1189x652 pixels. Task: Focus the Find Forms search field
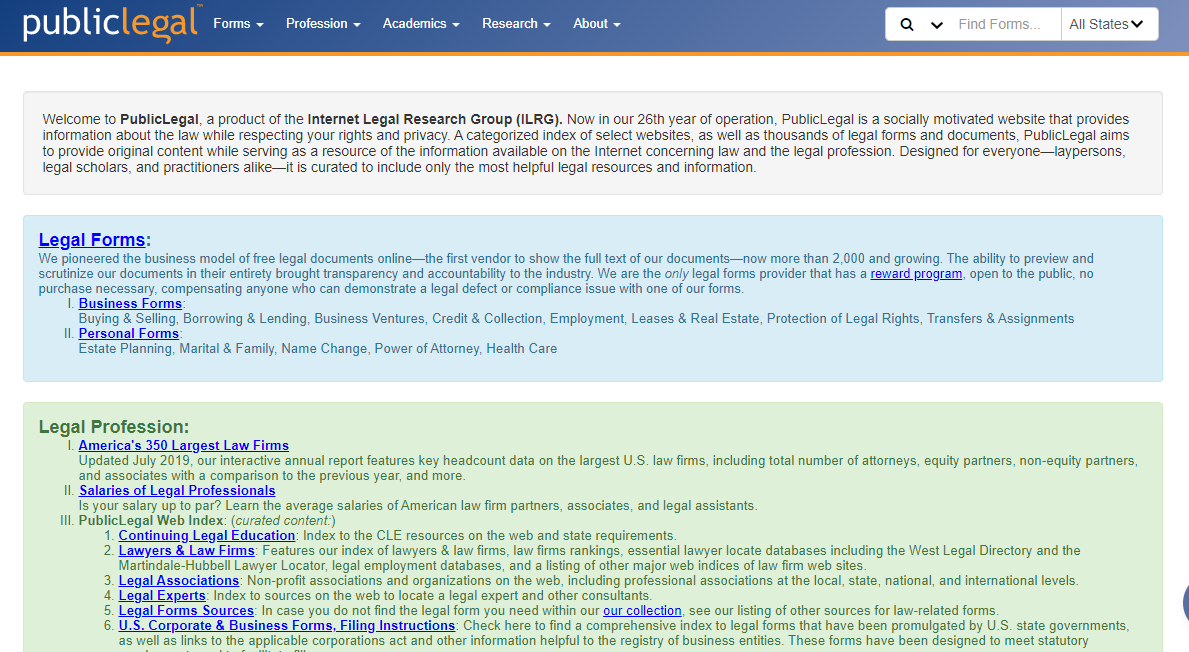pos(1005,24)
